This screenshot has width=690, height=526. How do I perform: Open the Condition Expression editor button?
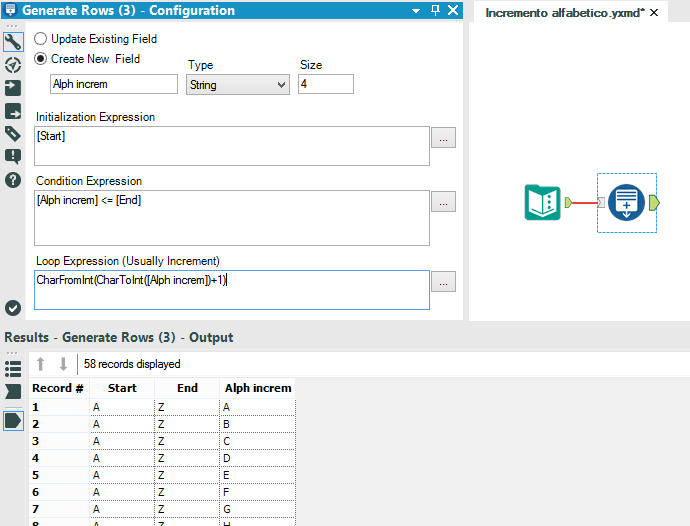[444, 202]
